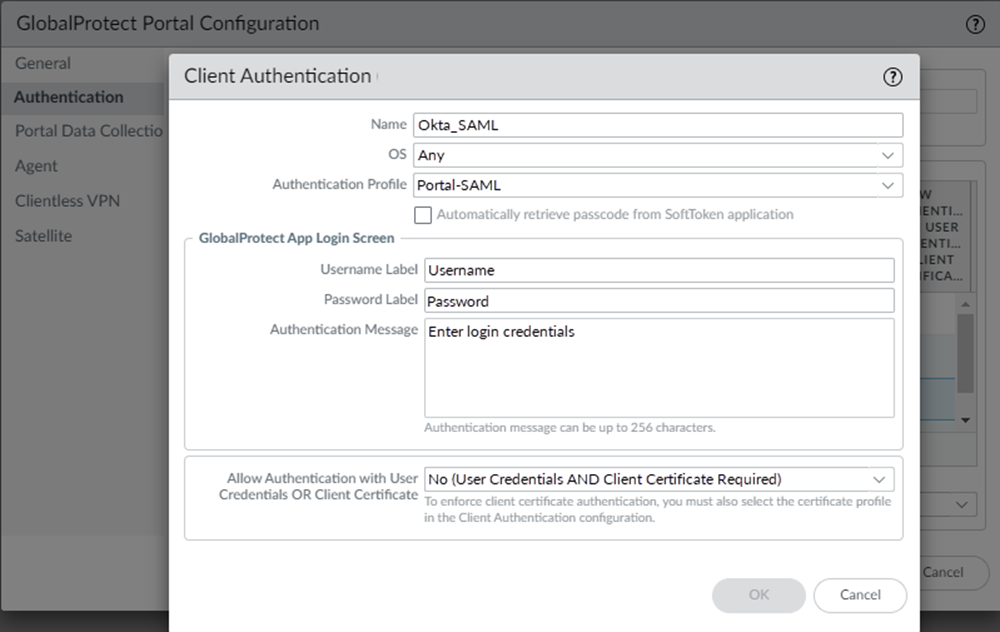
Task: Click into the Password Label field
Action: tap(658, 301)
